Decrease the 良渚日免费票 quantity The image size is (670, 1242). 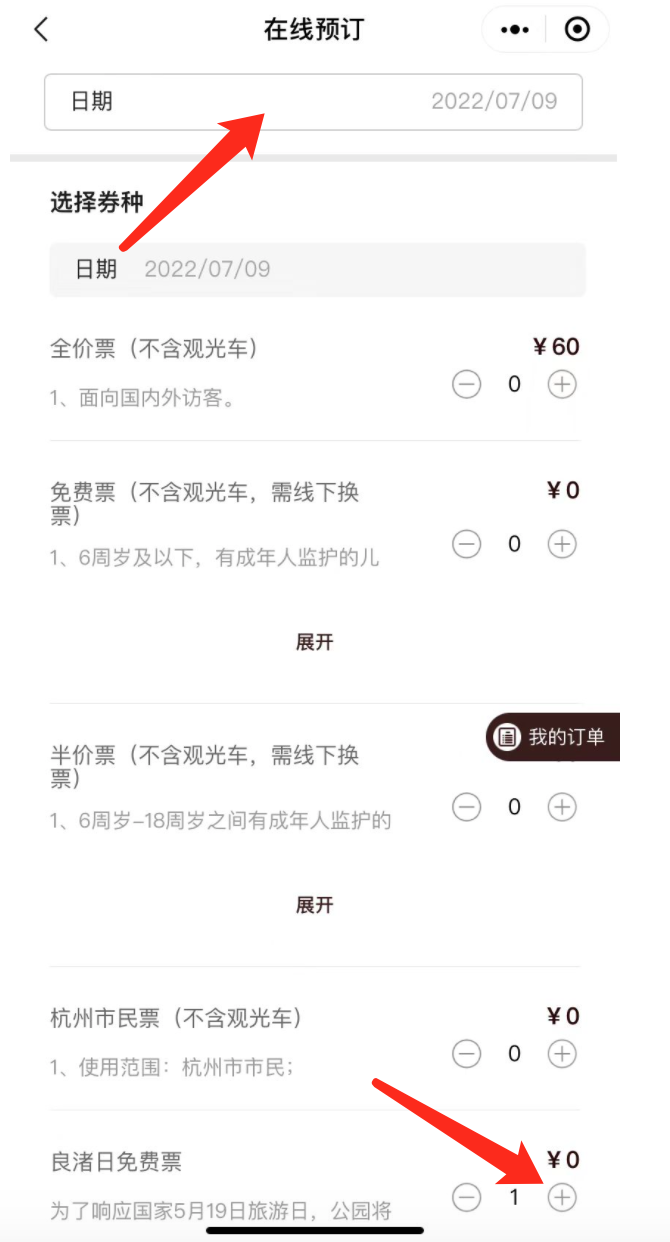point(467,1196)
